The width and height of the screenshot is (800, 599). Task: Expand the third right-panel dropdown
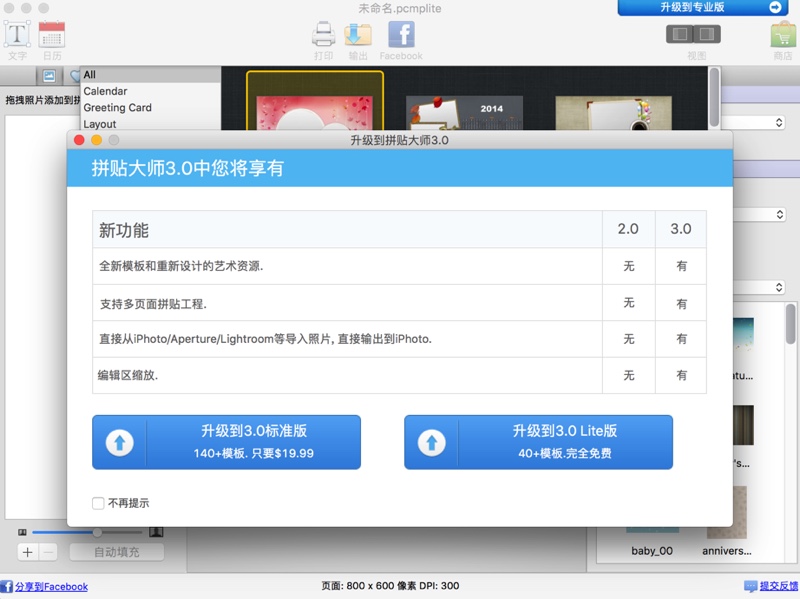(x=779, y=287)
